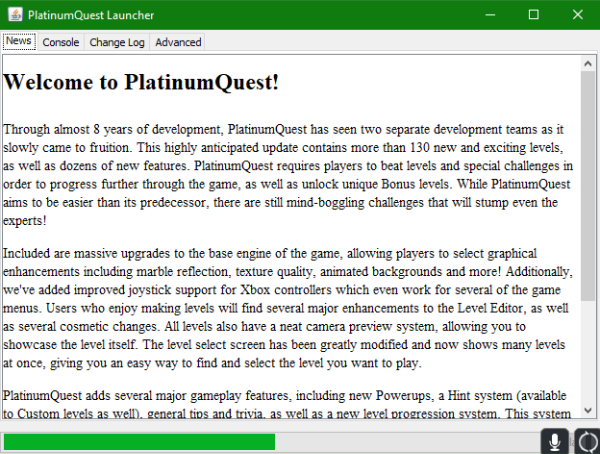Screen dimensions: 600x454
Task: Click the 'Welcome to PlatinumQuest!' heading
Action: (x=141, y=83)
